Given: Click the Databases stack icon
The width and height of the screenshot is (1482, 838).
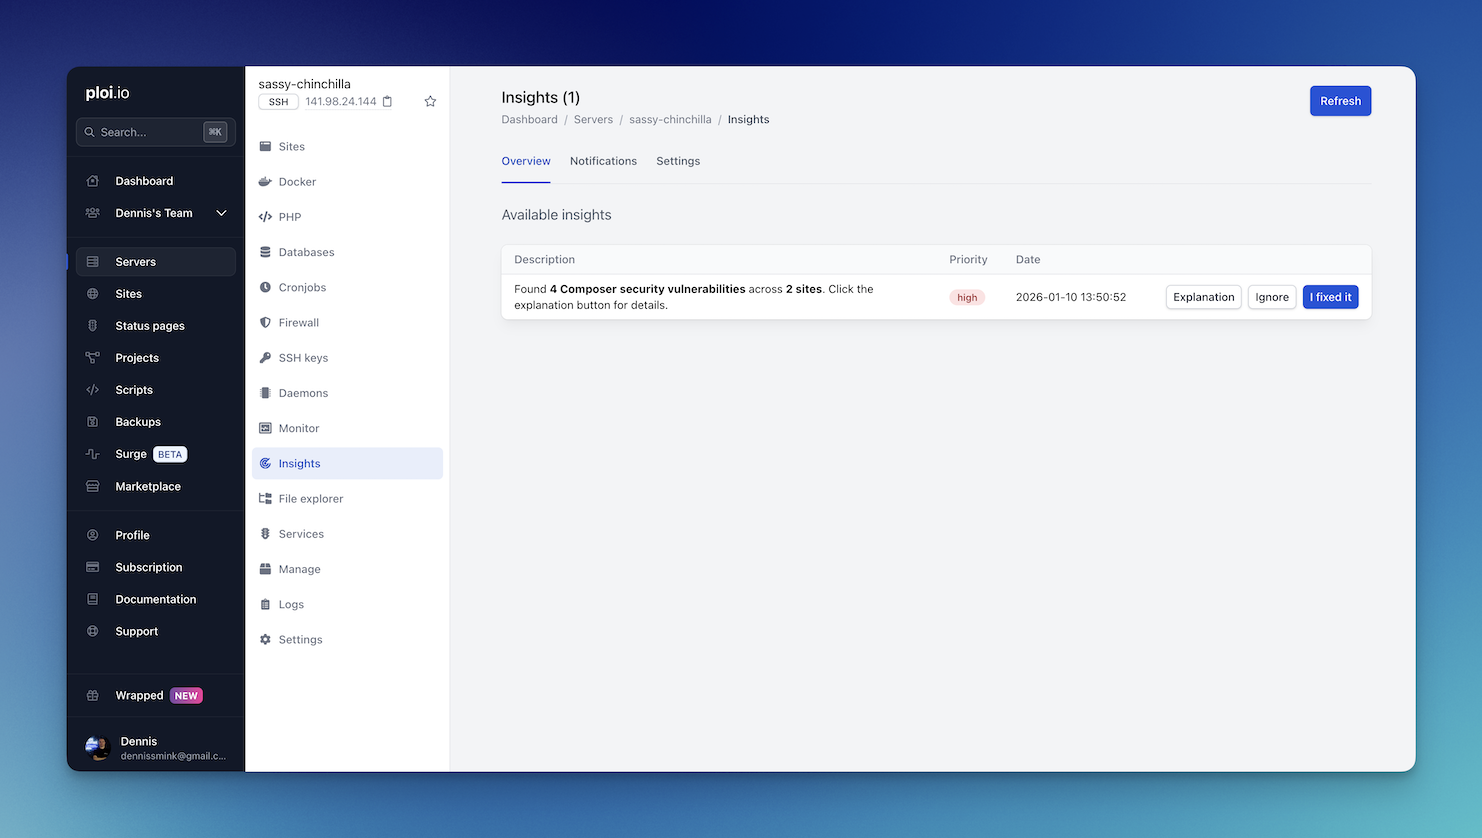Looking at the screenshot, I should point(265,252).
